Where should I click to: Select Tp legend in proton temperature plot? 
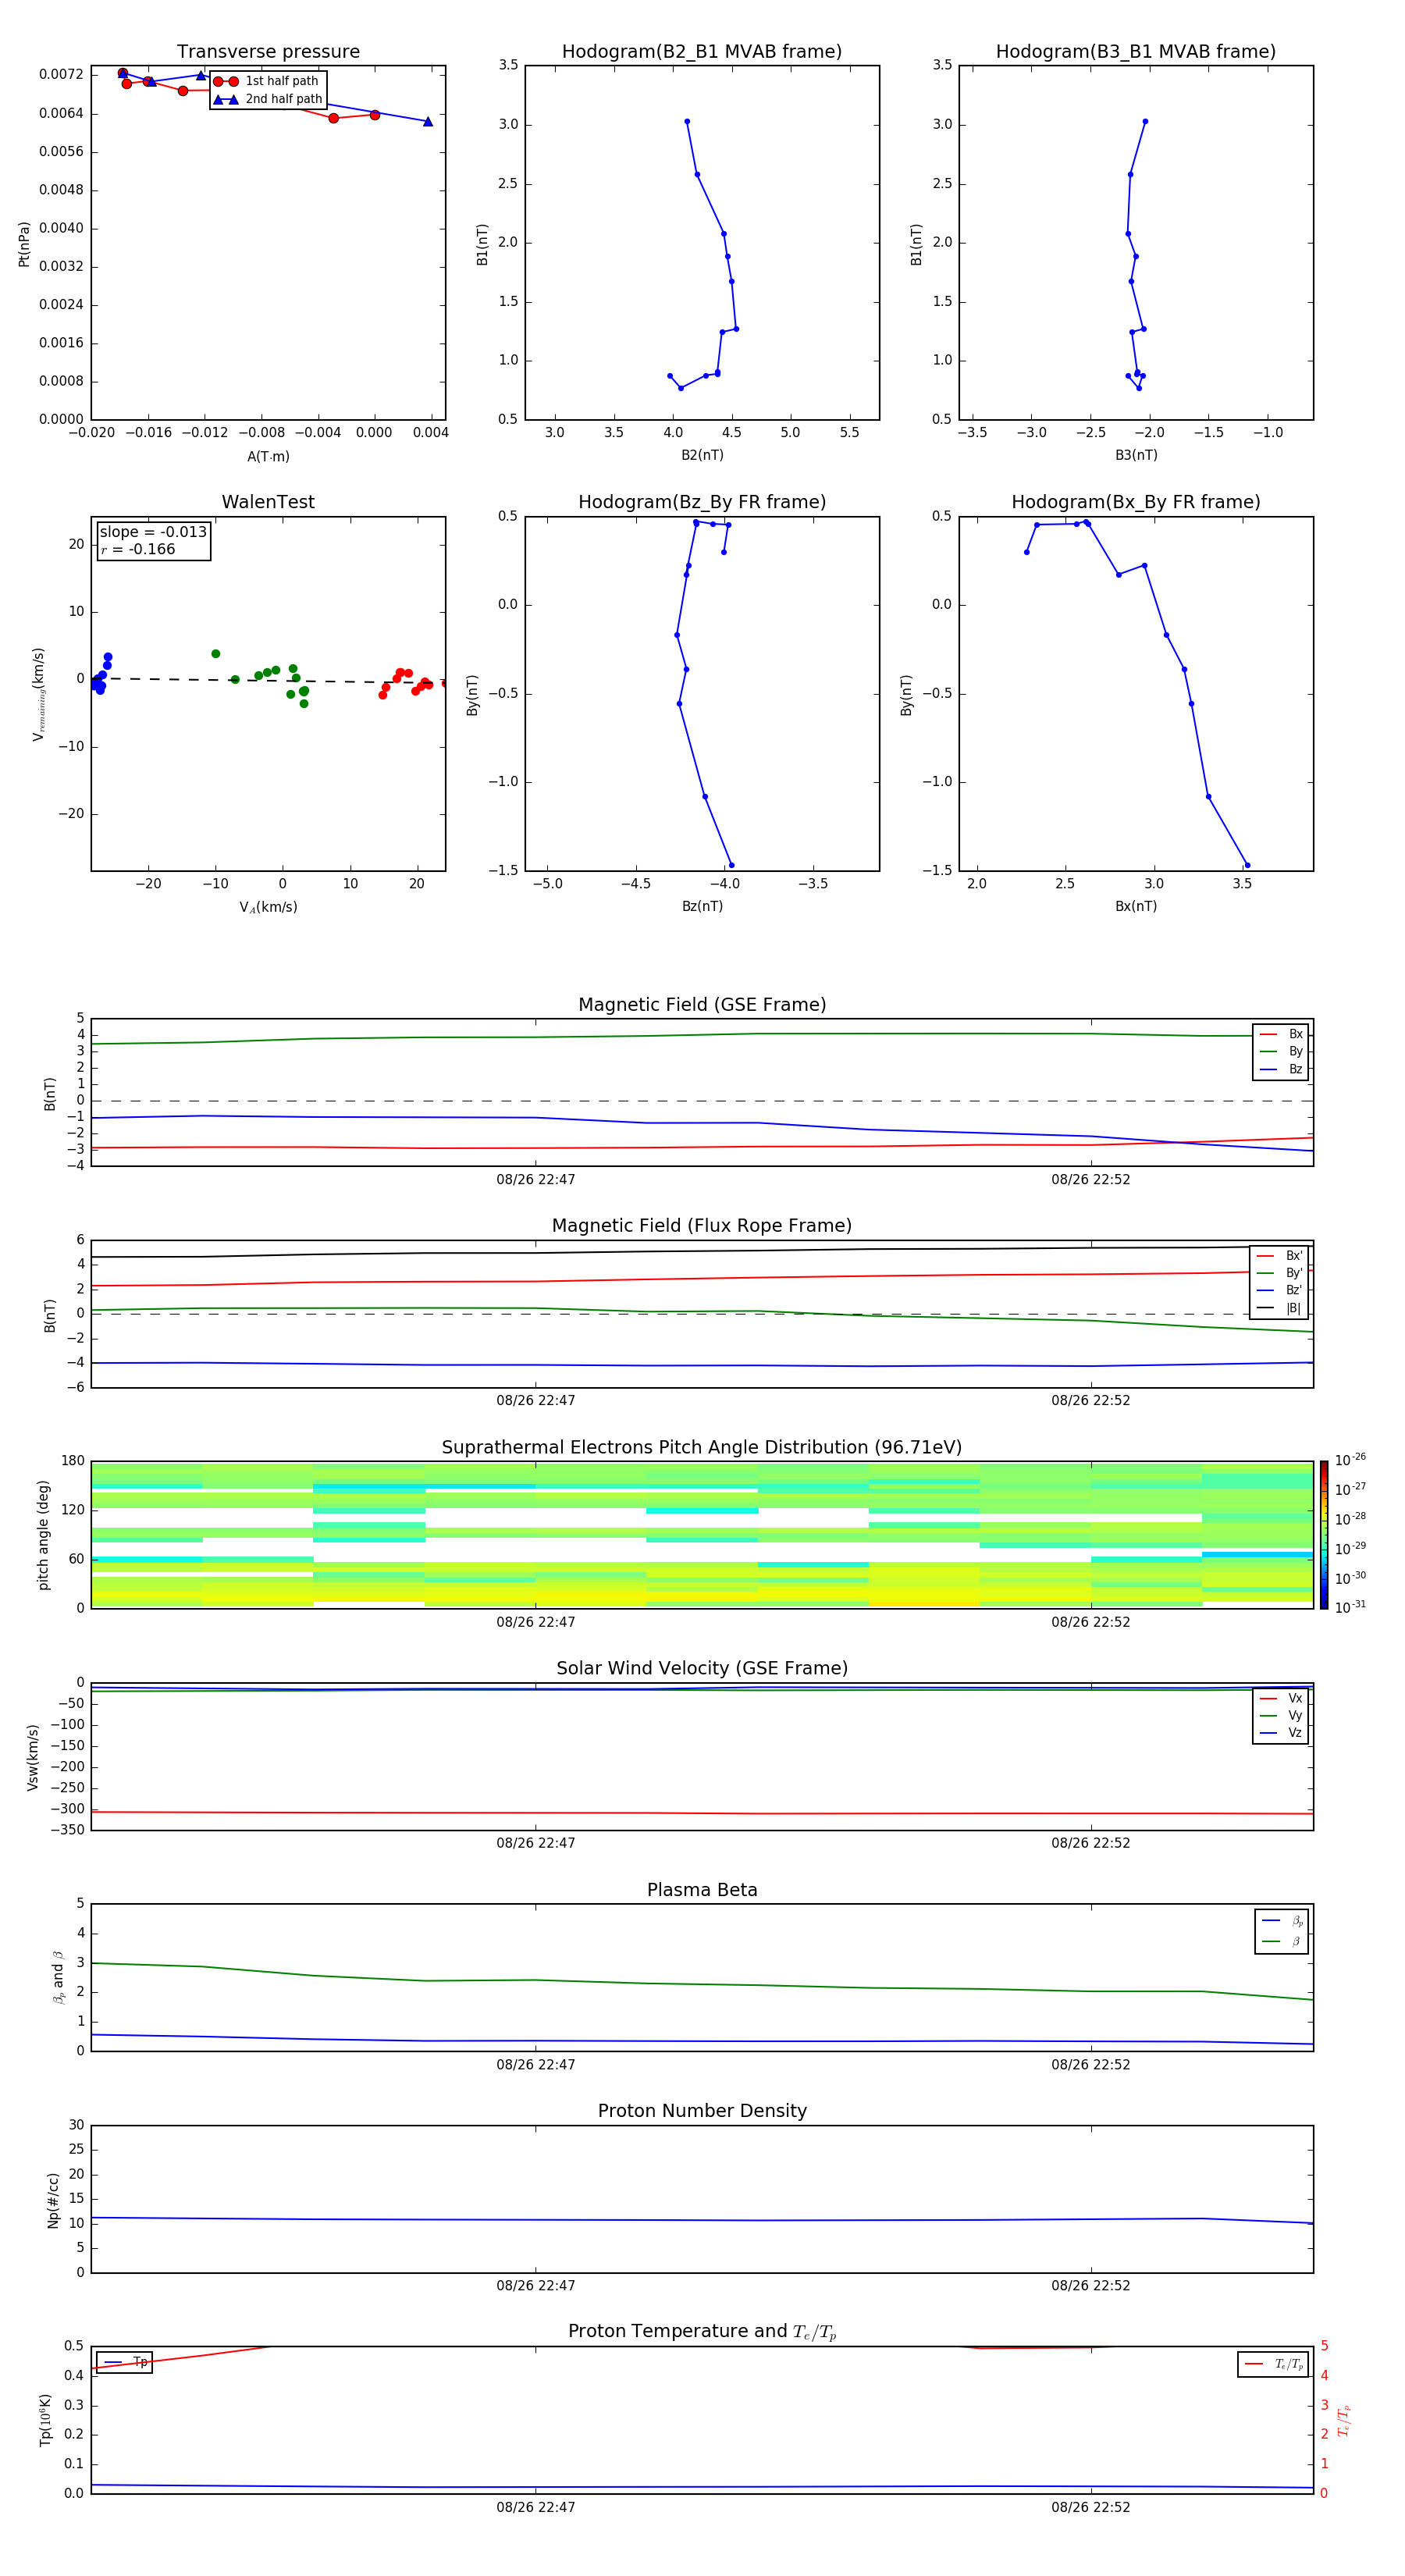125,2362
